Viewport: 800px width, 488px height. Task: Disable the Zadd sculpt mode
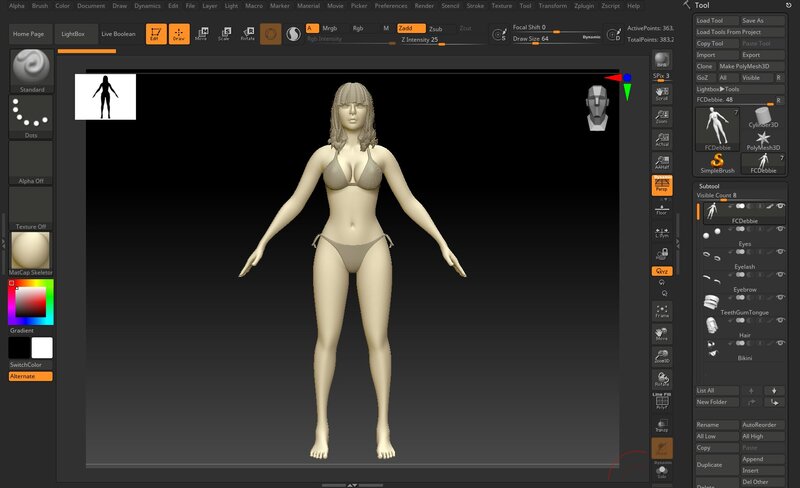point(411,28)
